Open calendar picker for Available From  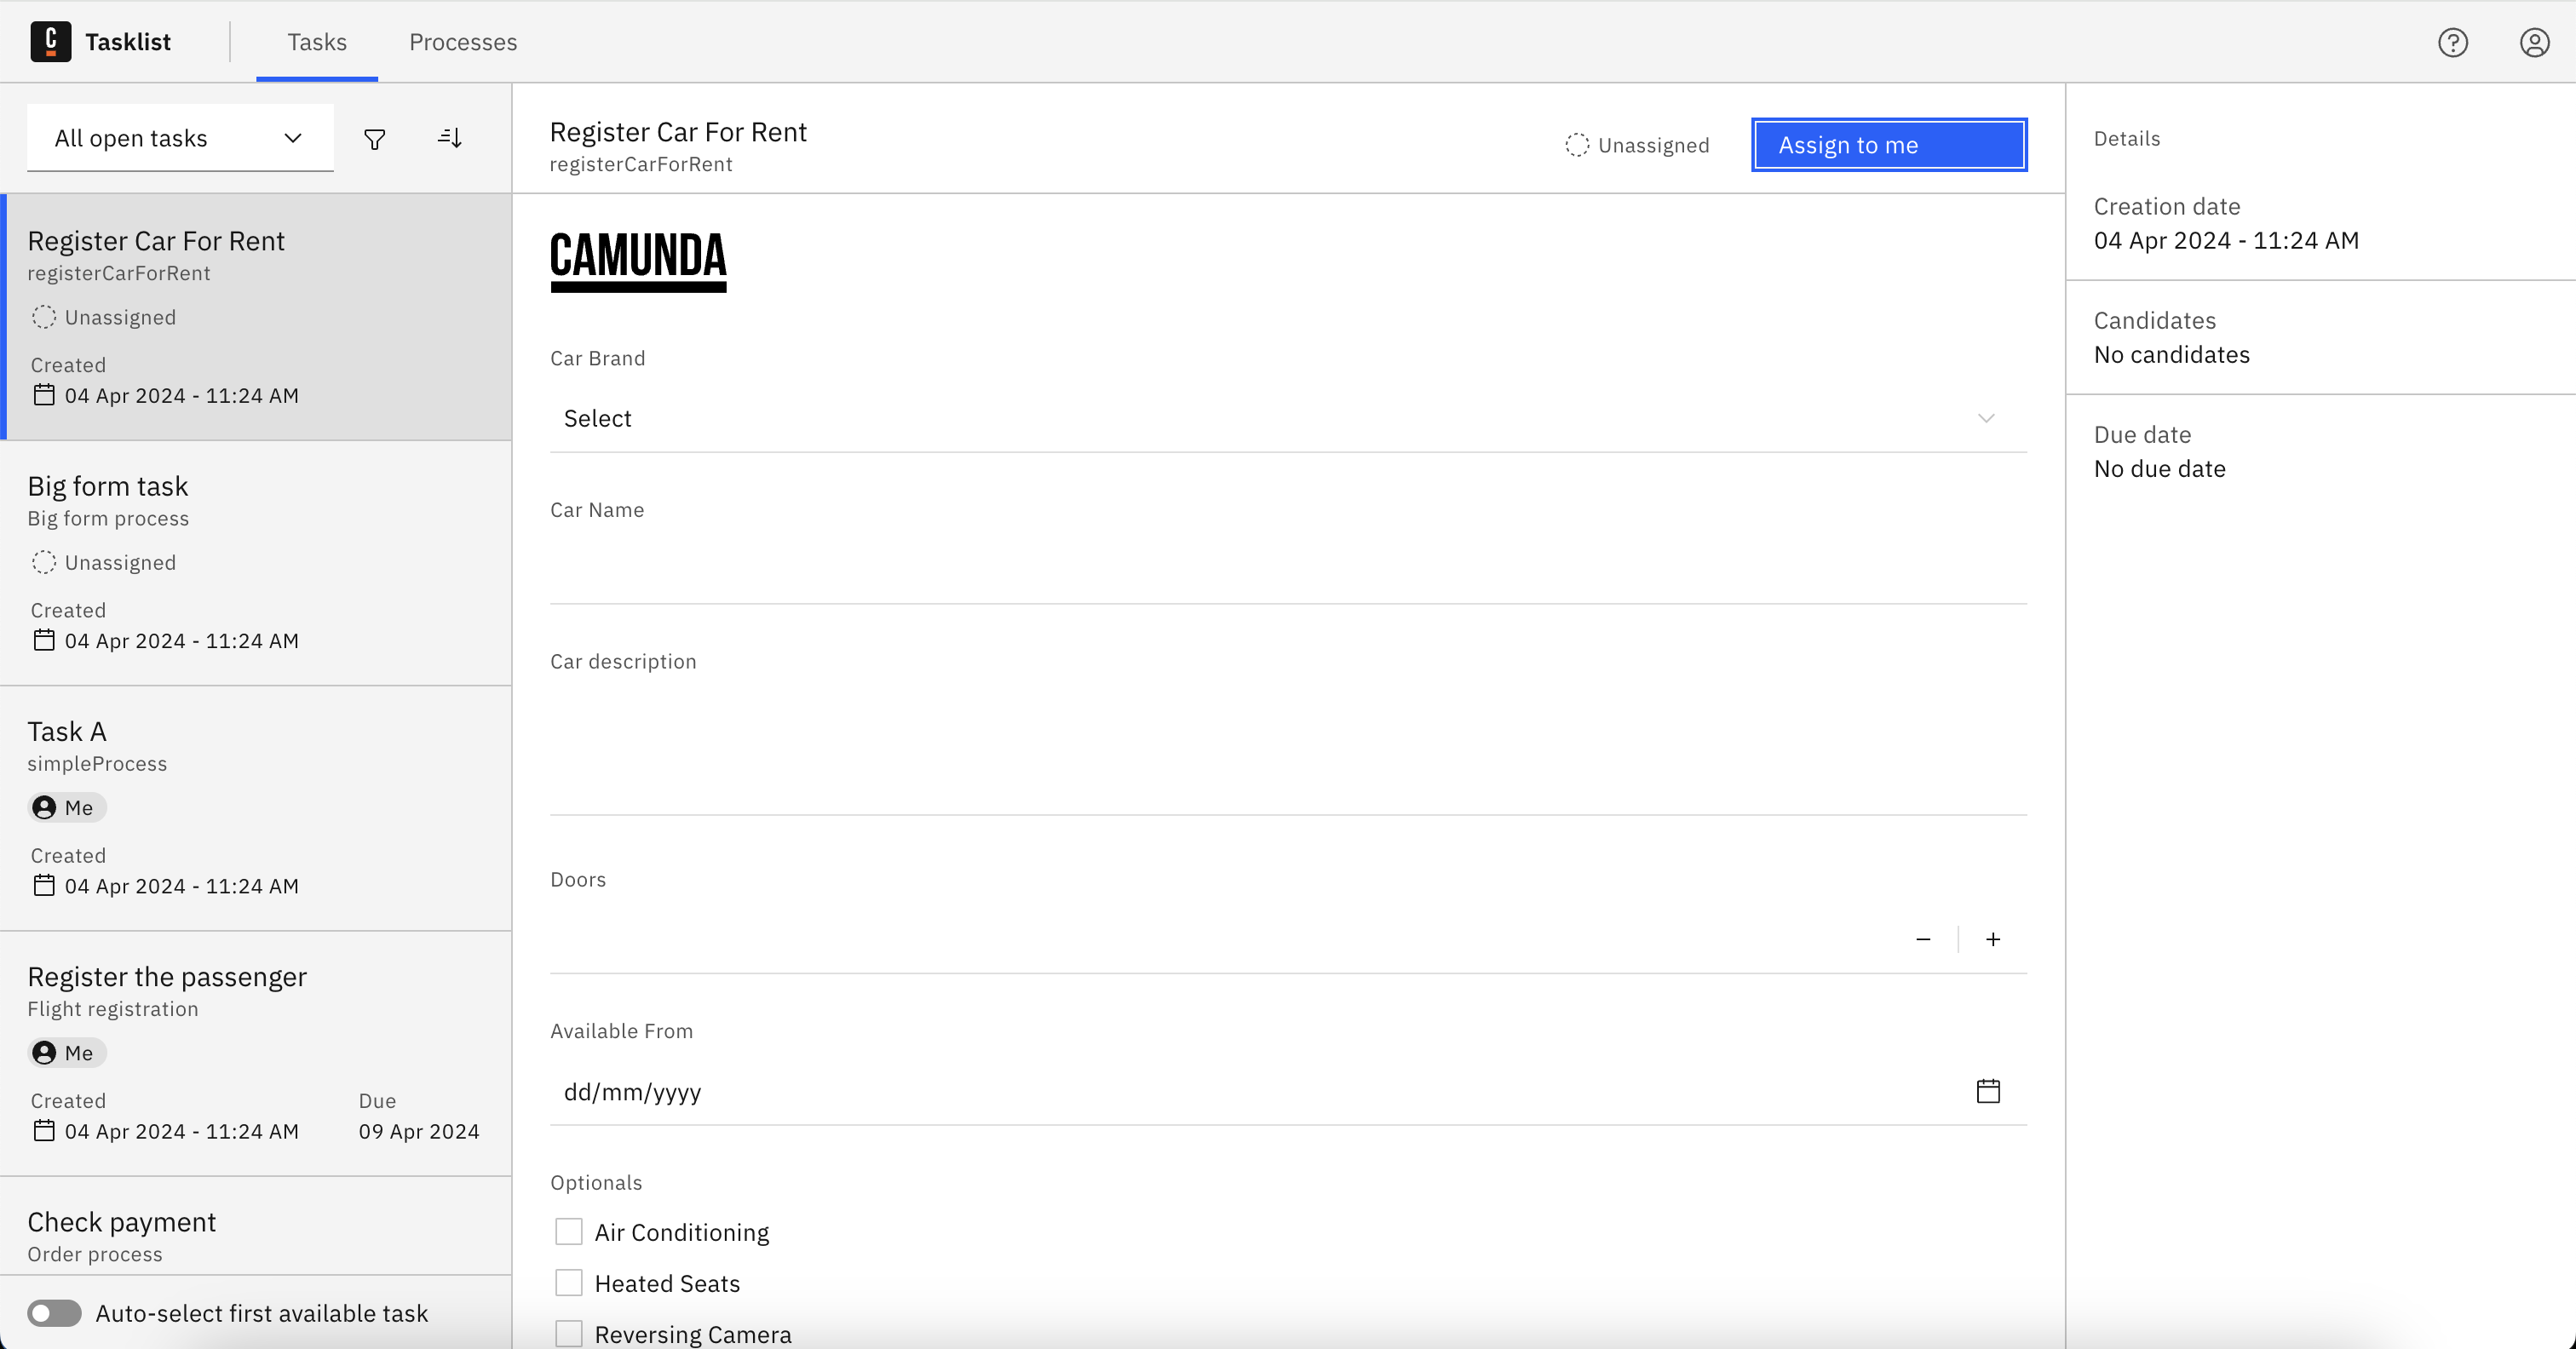tap(1988, 1091)
